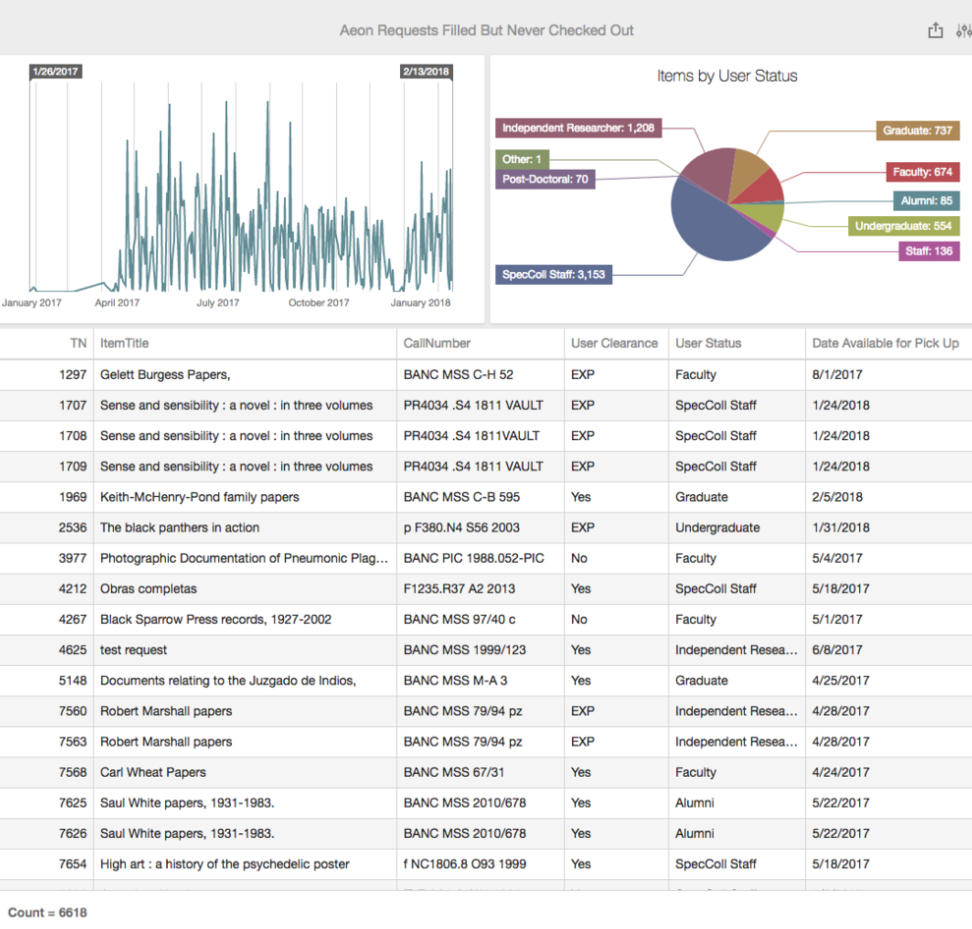Select the Faculty: 674 legend label
Screen dimensions: 972x929
pos(924,172)
